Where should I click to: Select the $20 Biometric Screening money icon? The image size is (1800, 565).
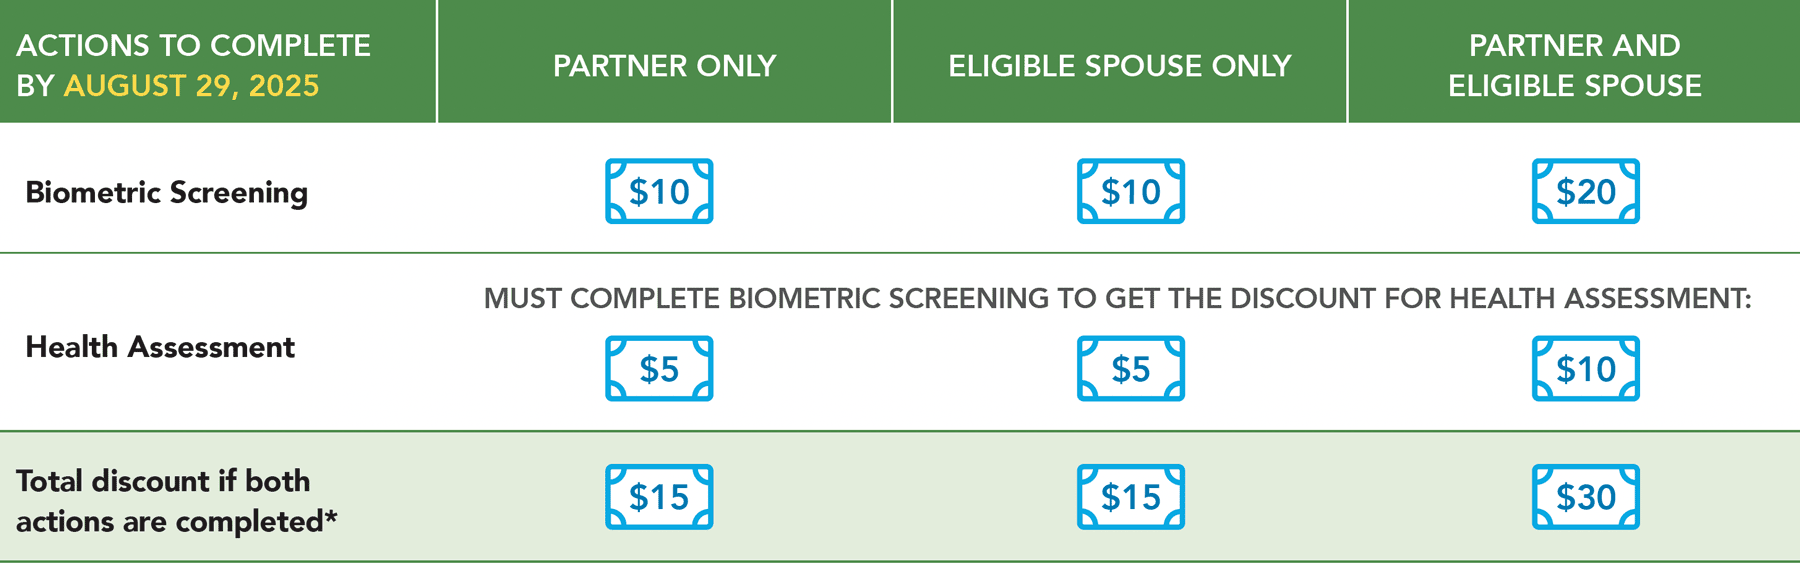[1585, 191]
